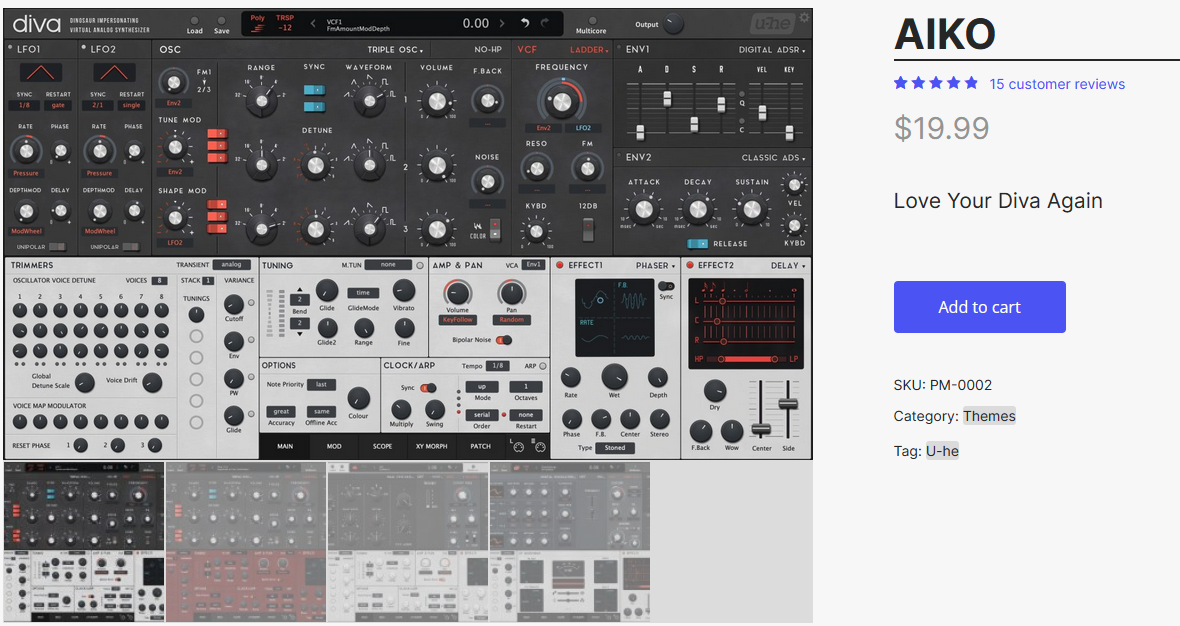Click the Noise level knob
Image resolution: width=1180 pixels, height=626 pixels.
tap(488, 181)
